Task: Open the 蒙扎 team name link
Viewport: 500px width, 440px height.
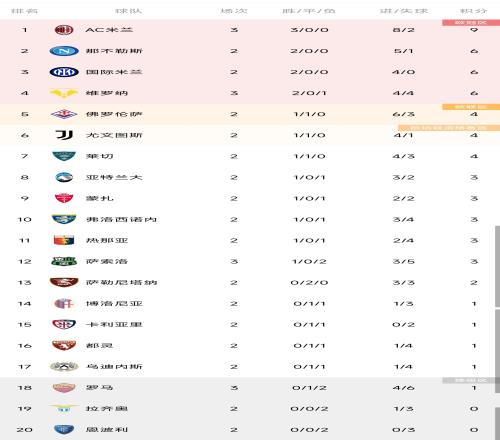Action: [100, 198]
